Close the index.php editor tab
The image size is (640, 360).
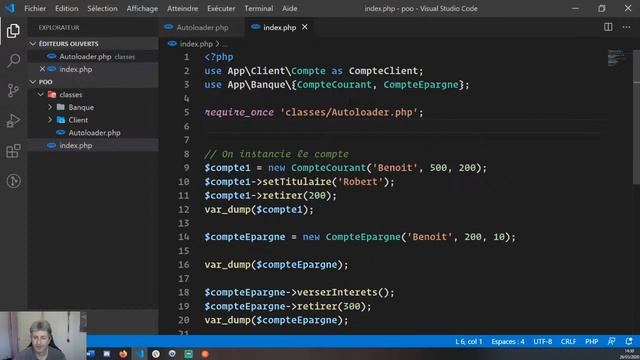304,27
